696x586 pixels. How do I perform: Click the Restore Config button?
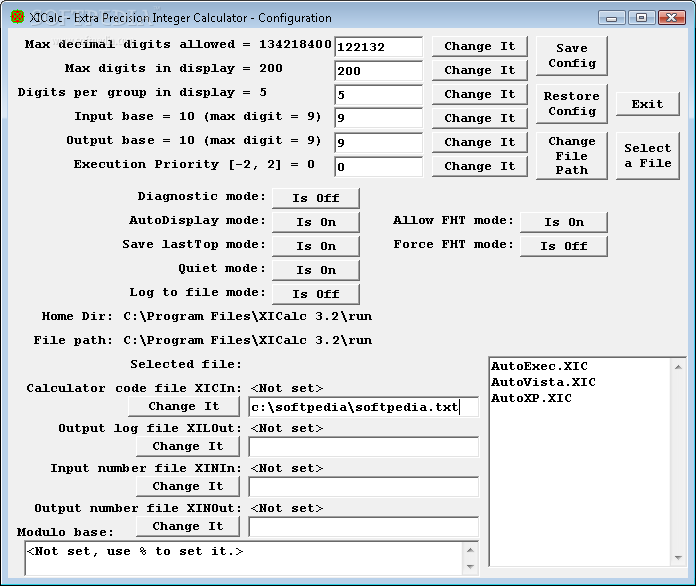coord(572,103)
